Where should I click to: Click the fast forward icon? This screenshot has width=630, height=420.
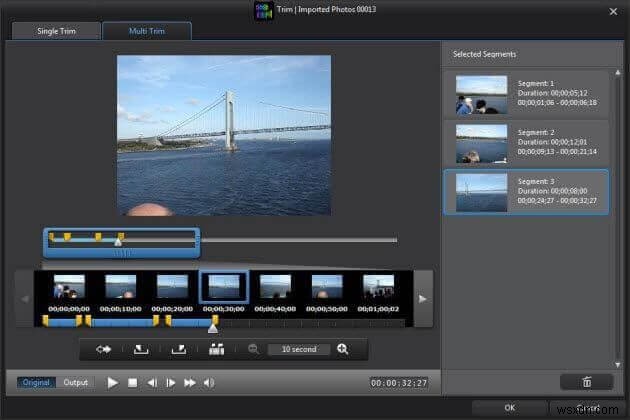tap(189, 383)
